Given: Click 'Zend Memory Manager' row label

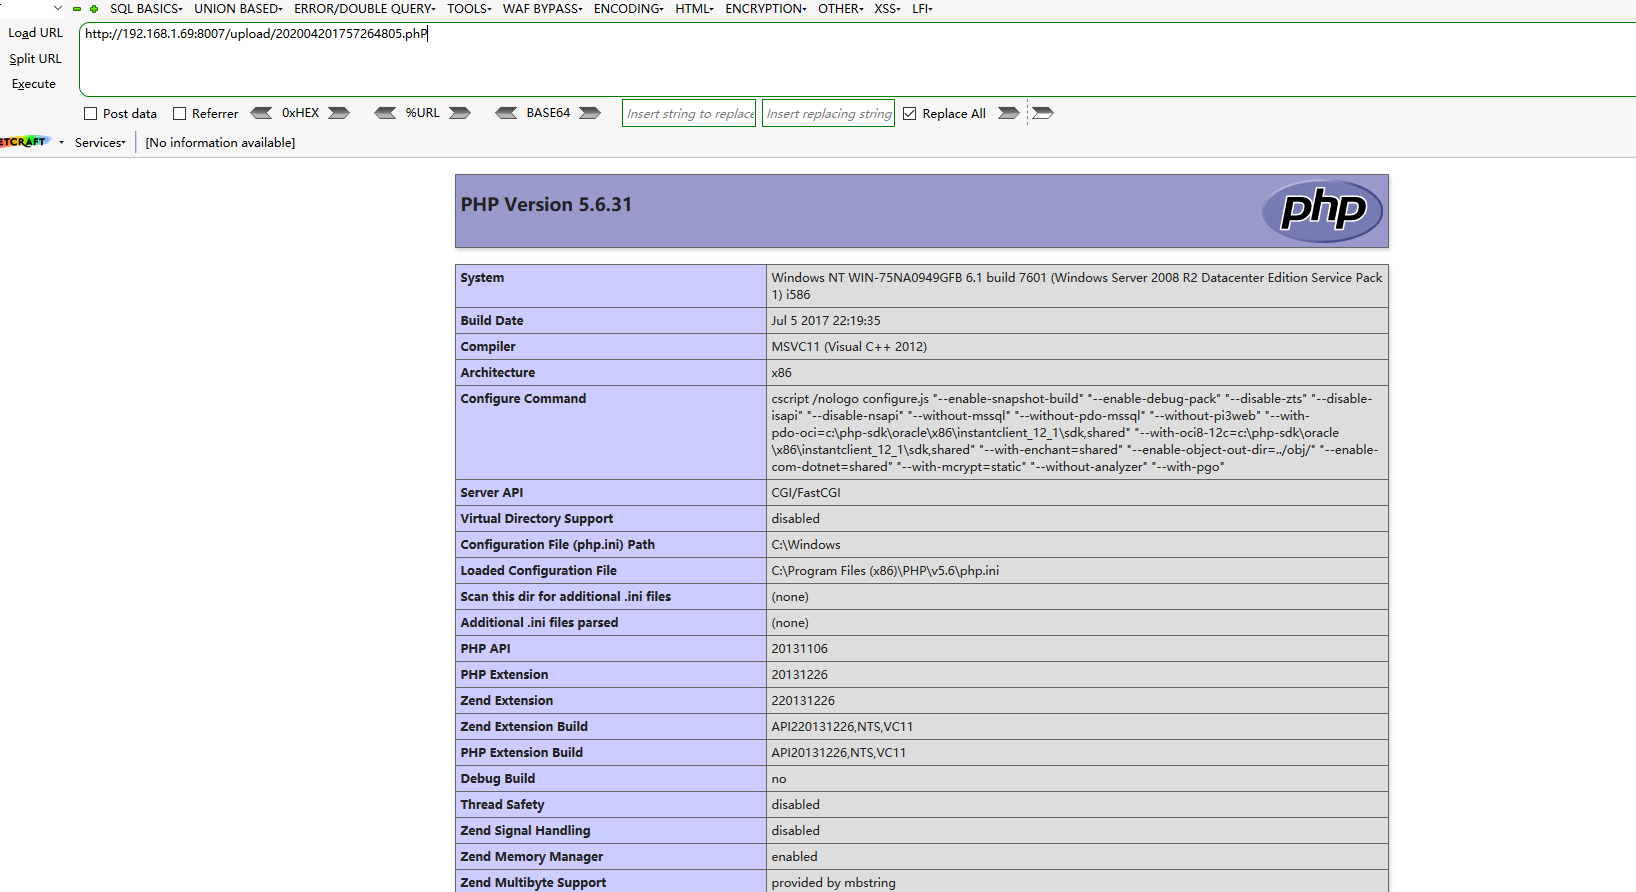Looking at the screenshot, I should click(532, 857).
